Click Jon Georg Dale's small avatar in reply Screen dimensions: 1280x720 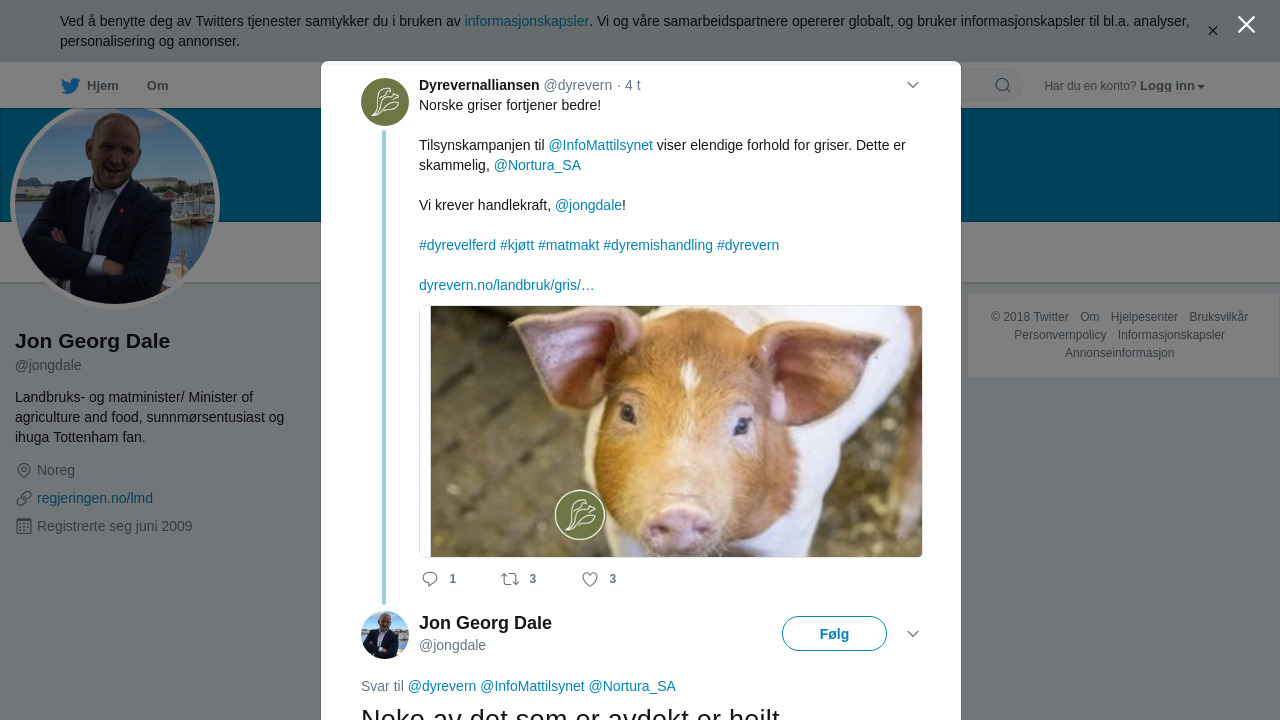coord(385,635)
